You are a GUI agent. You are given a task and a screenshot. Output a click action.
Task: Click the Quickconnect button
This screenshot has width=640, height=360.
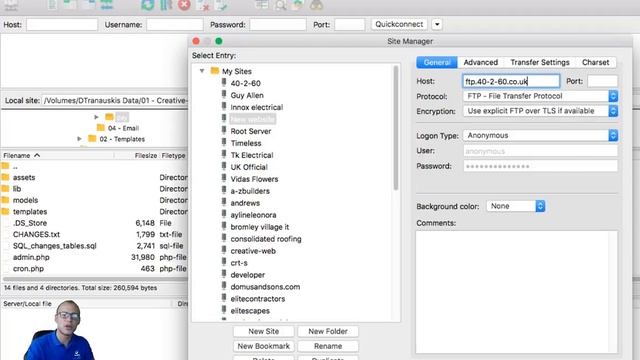(x=399, y=24)
